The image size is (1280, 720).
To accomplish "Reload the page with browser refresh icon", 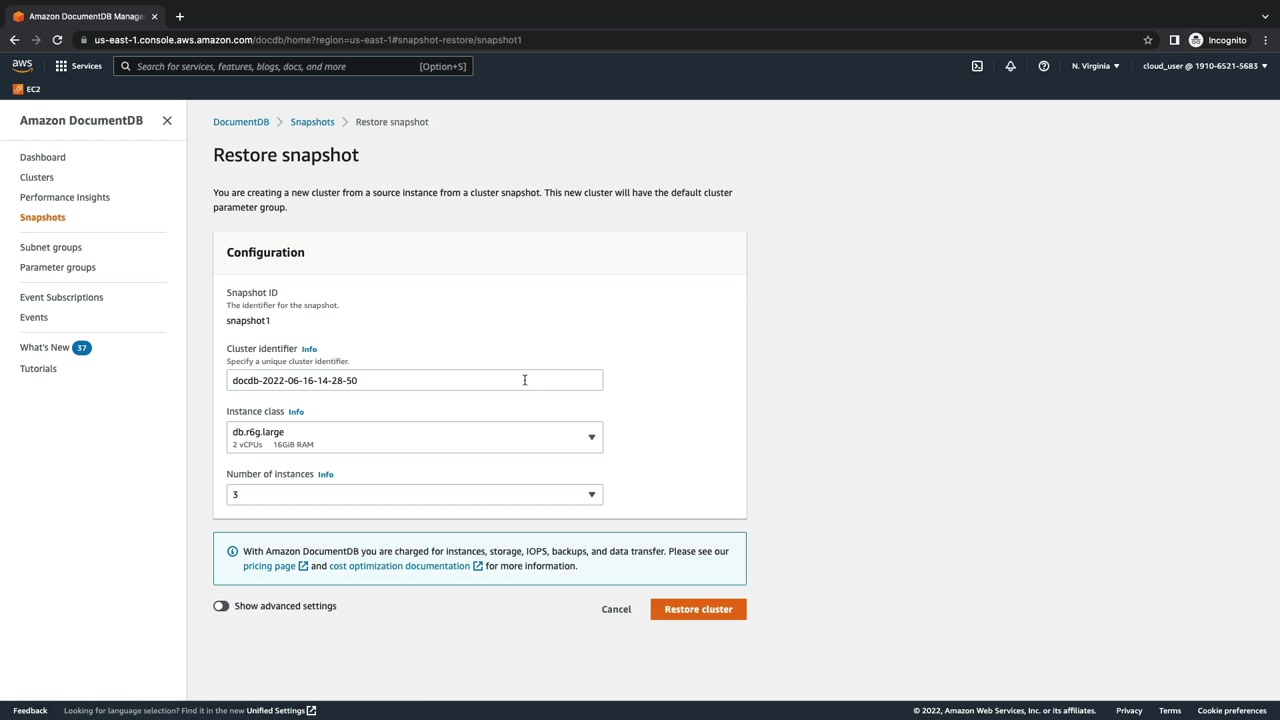I will (57, 40).
